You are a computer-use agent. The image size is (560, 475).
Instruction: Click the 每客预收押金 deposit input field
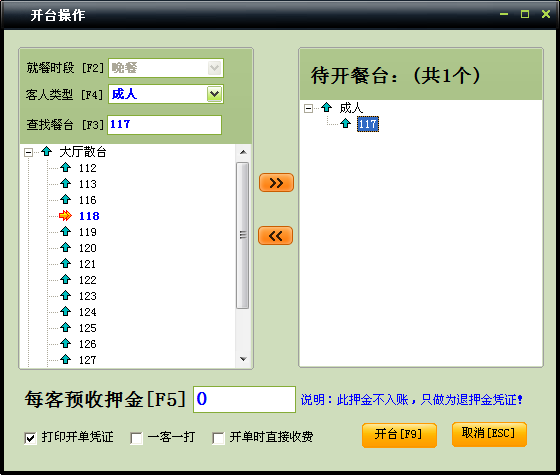pos(244,399)
